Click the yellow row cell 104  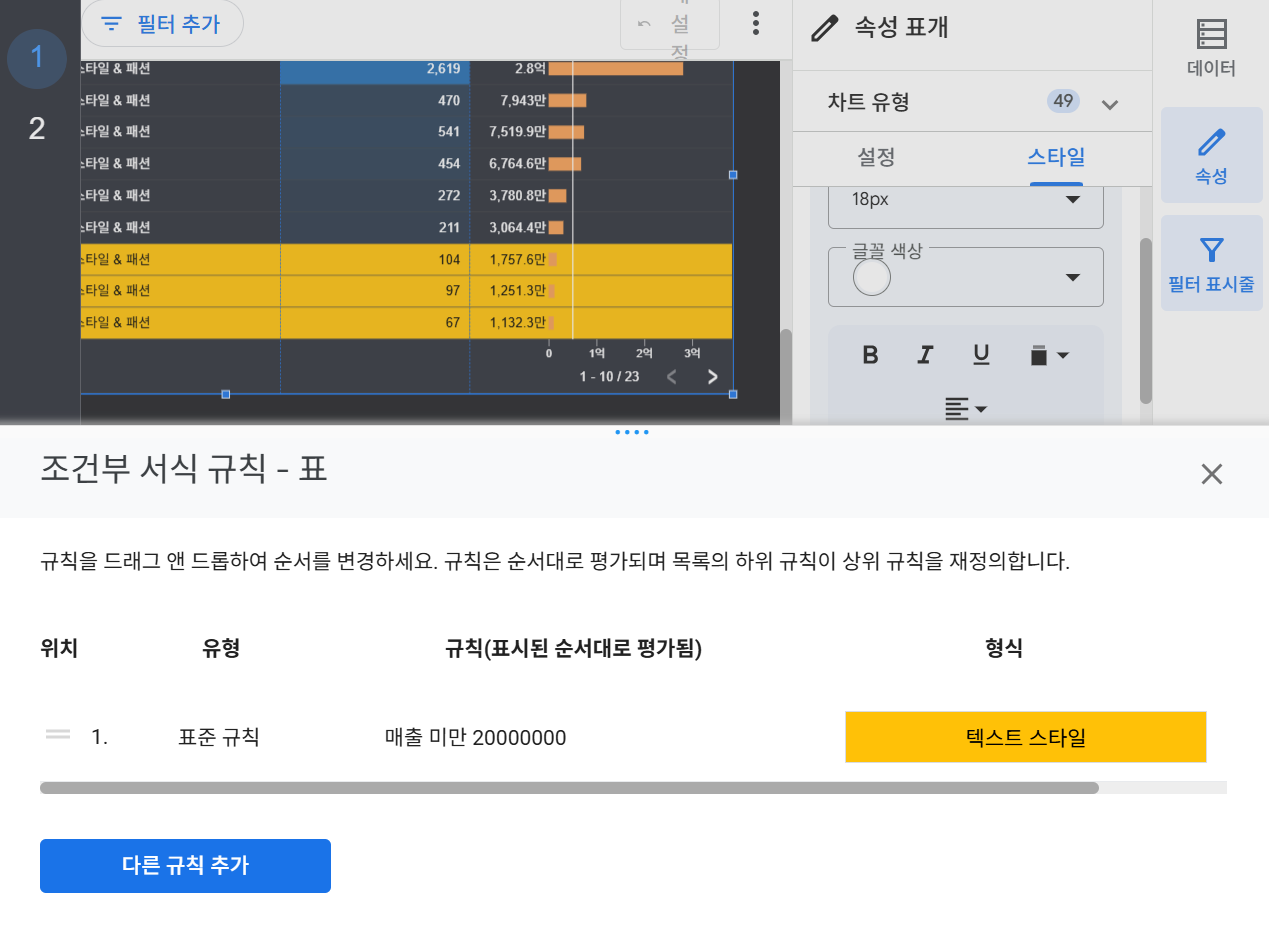coord(449,259)
